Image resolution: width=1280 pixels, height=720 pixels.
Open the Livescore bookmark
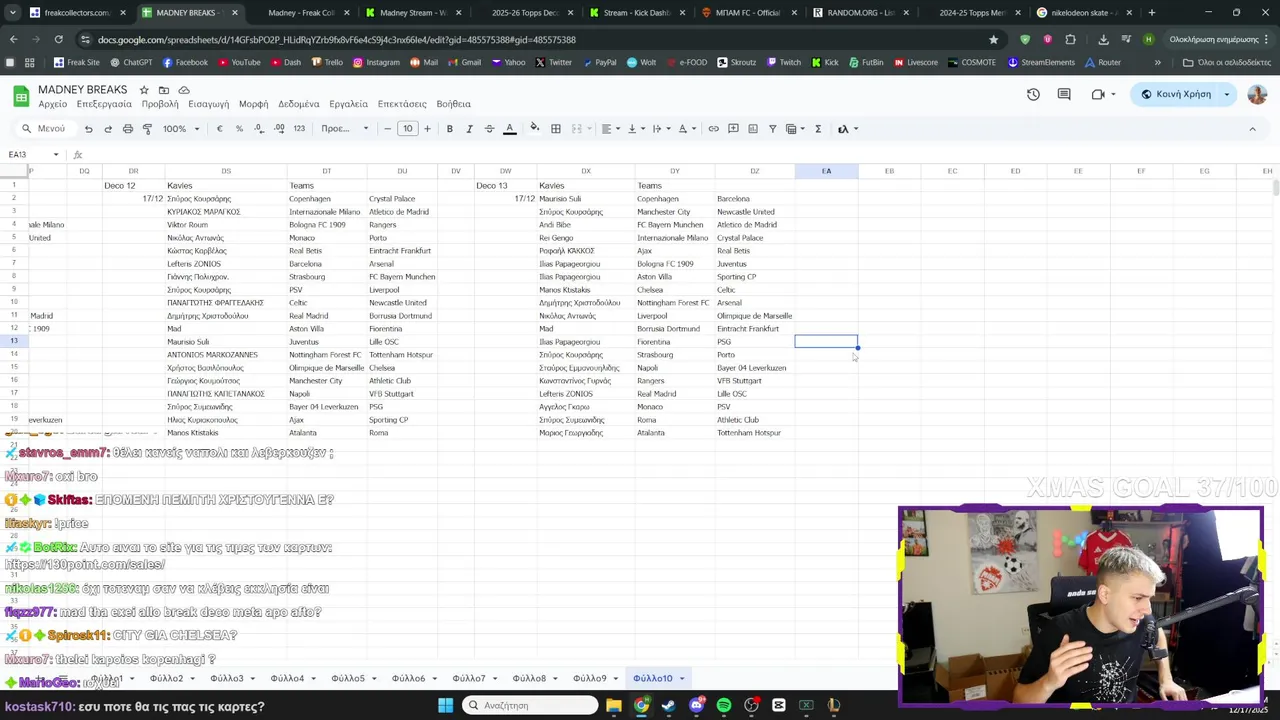915,62
